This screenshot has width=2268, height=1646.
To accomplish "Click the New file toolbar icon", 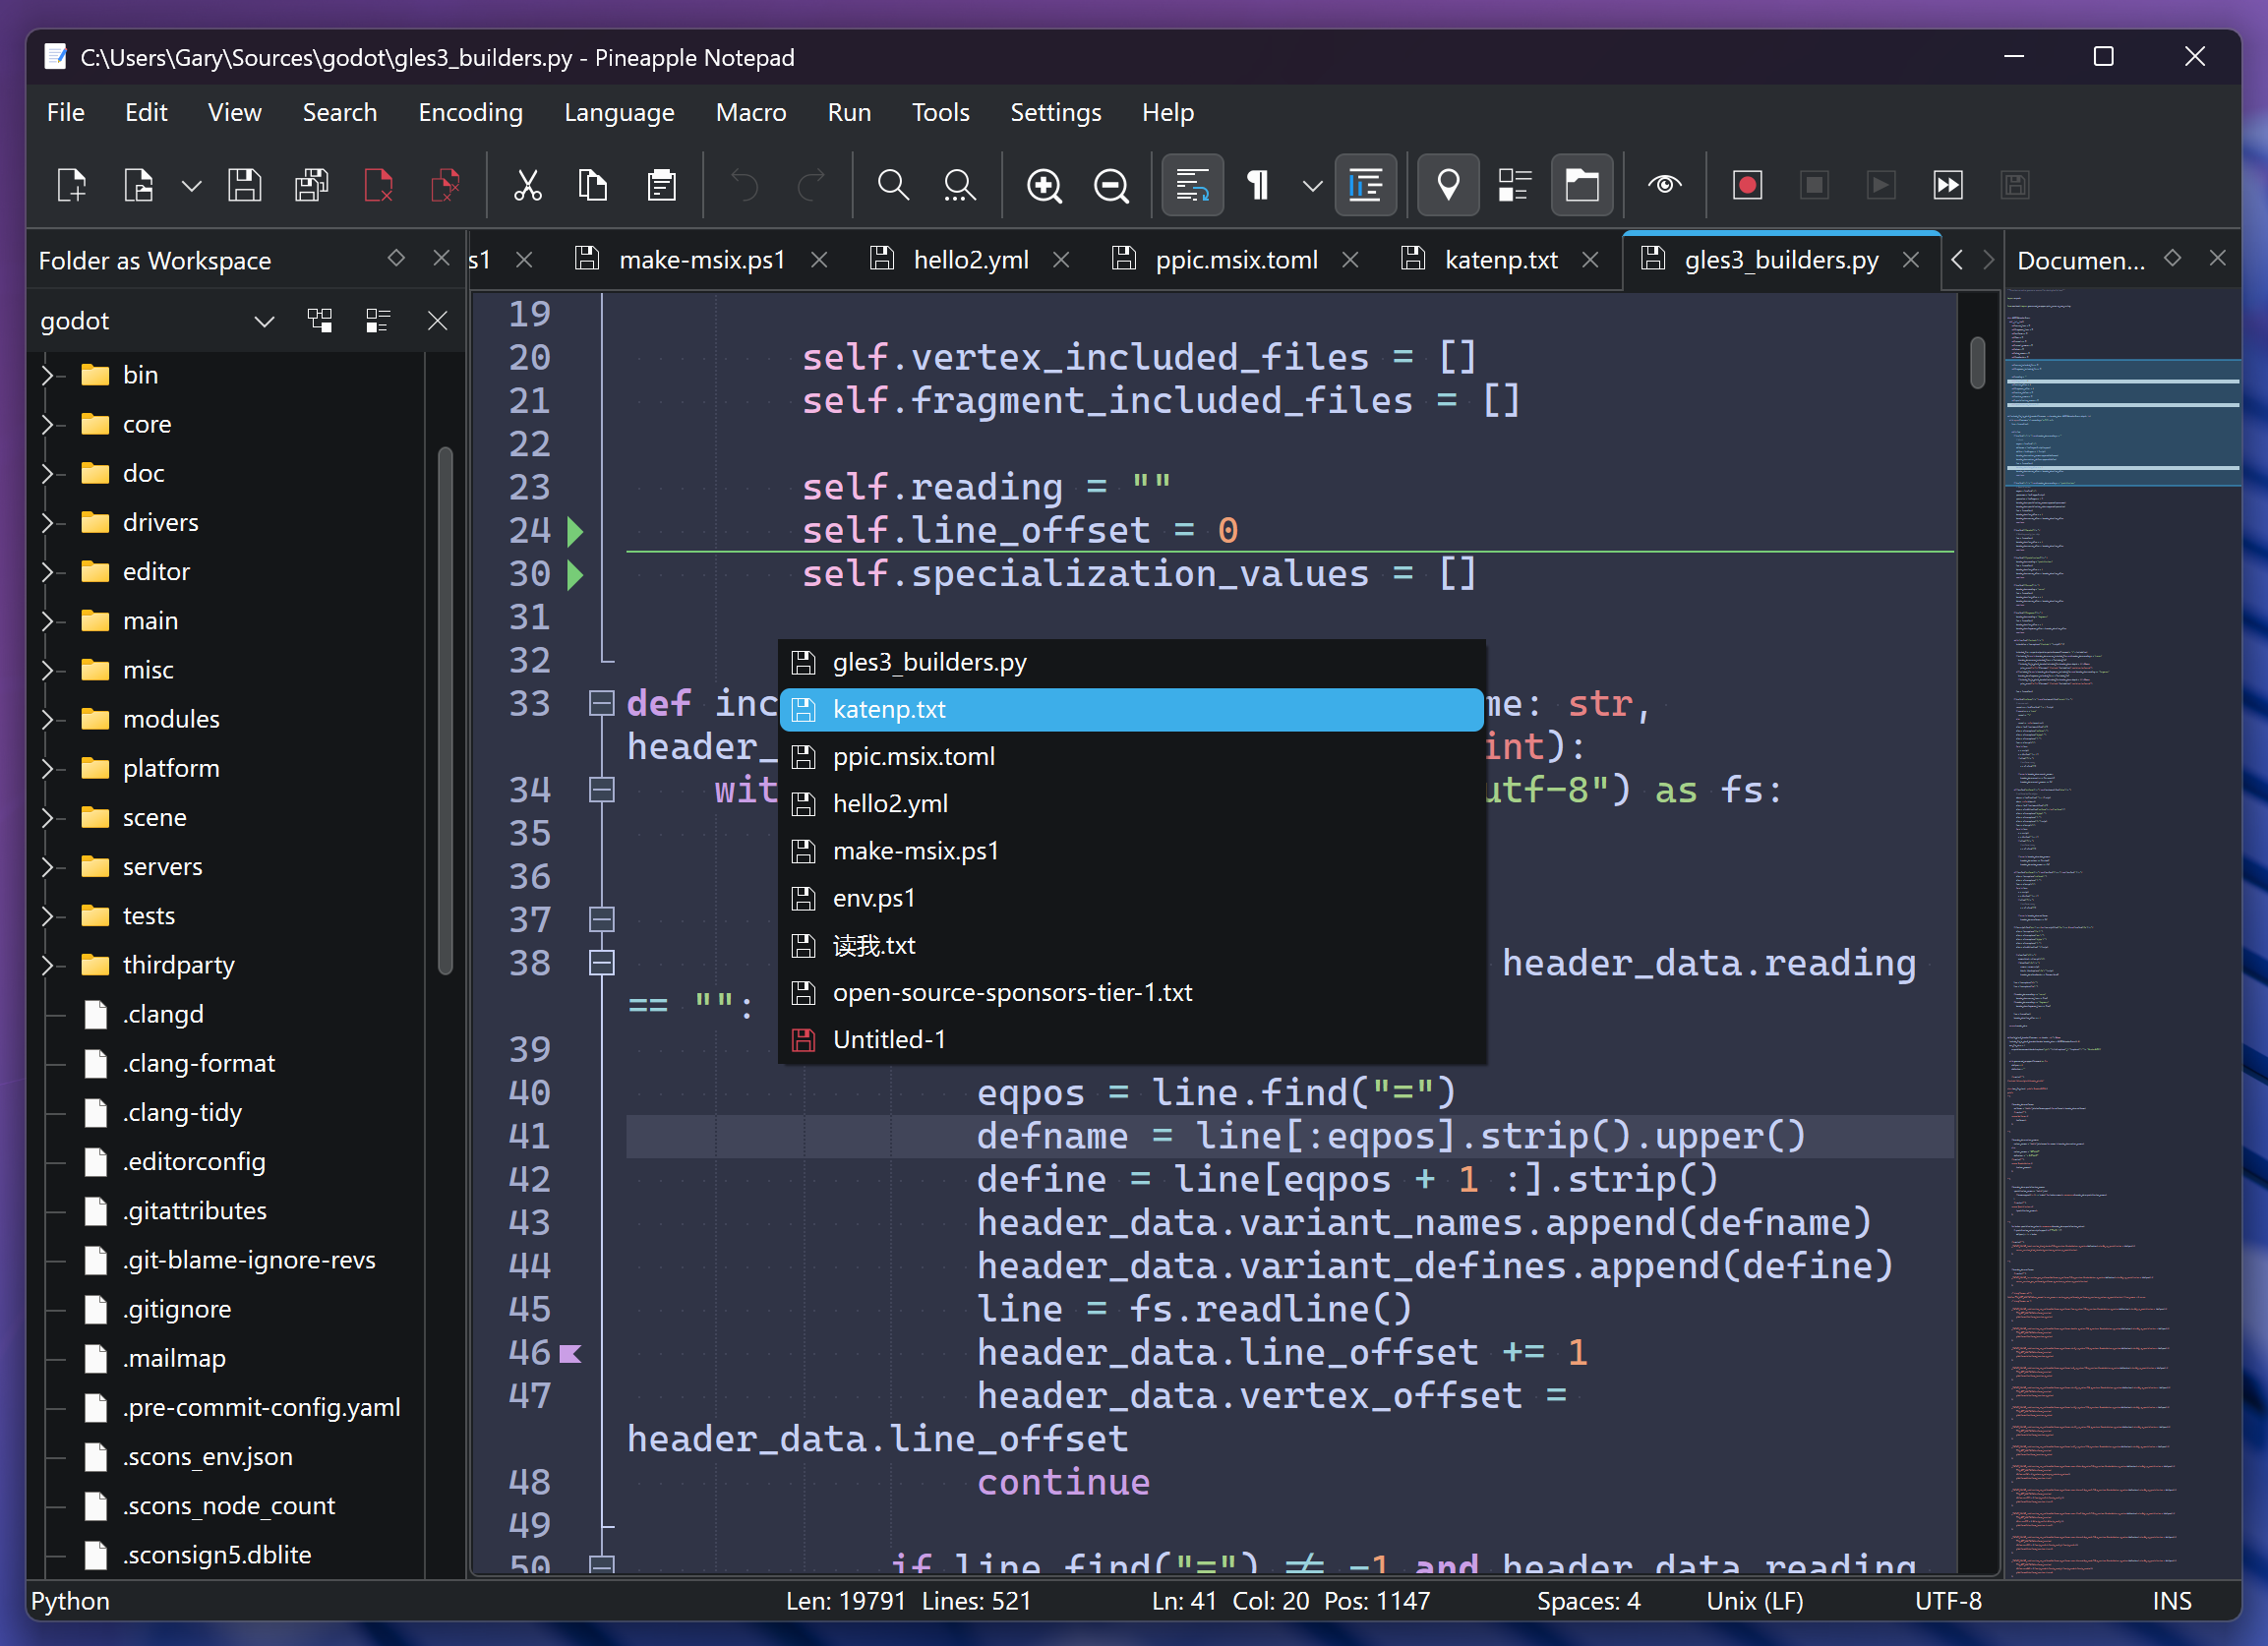I will (x=72, y=185).
